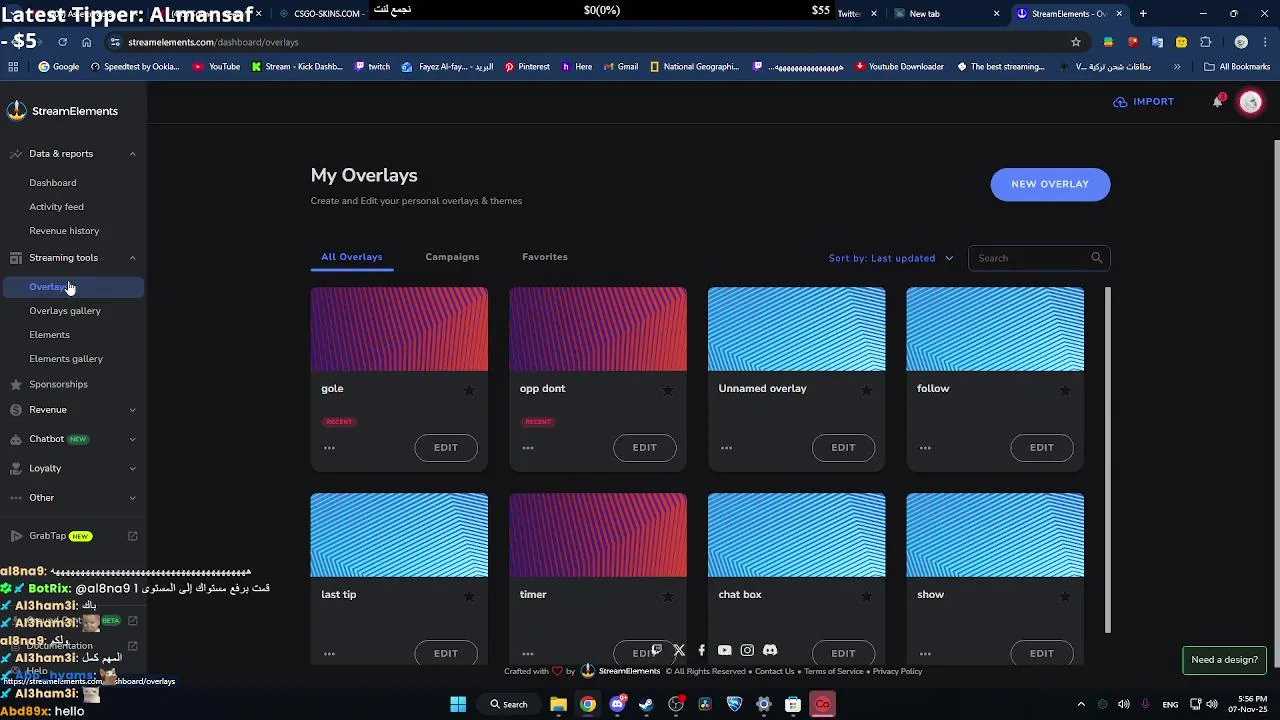Open three-dot menu of Unnamed overlay
Viewport: 1280px width, 720px height.
click(726, 448)
